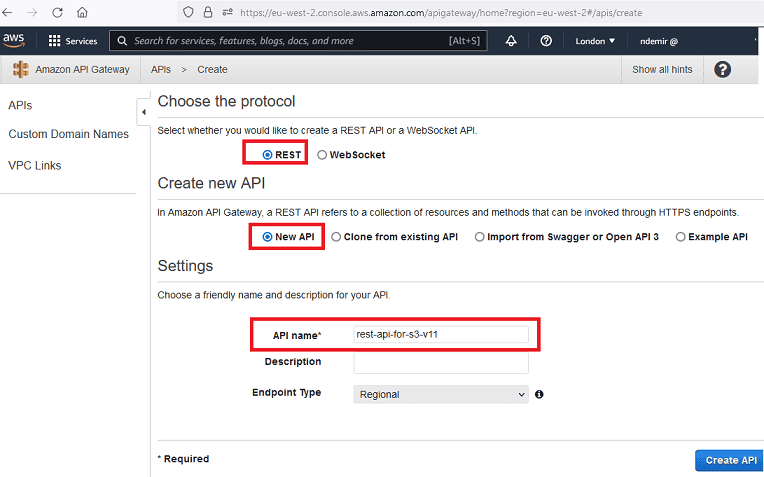Select the WebSocket protocol option
764x477 pixels.
tap(322, 155)
